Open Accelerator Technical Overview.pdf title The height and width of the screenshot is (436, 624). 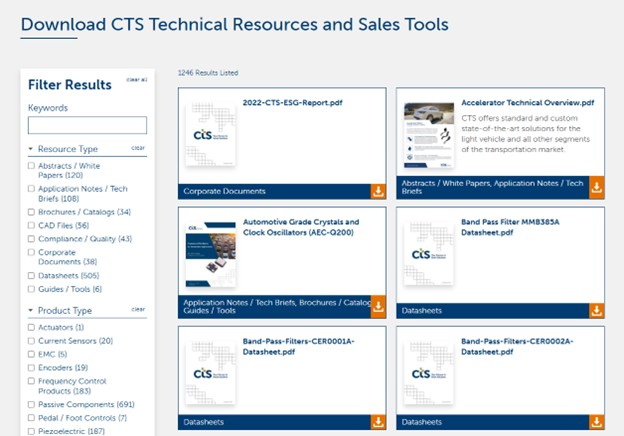point(527,103)
